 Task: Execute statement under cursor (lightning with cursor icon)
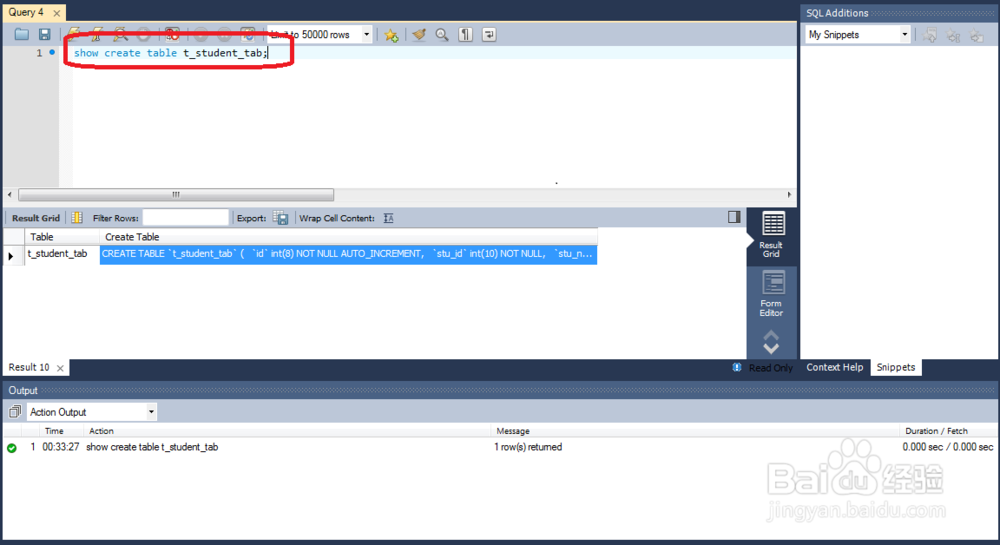coord(97,34)
